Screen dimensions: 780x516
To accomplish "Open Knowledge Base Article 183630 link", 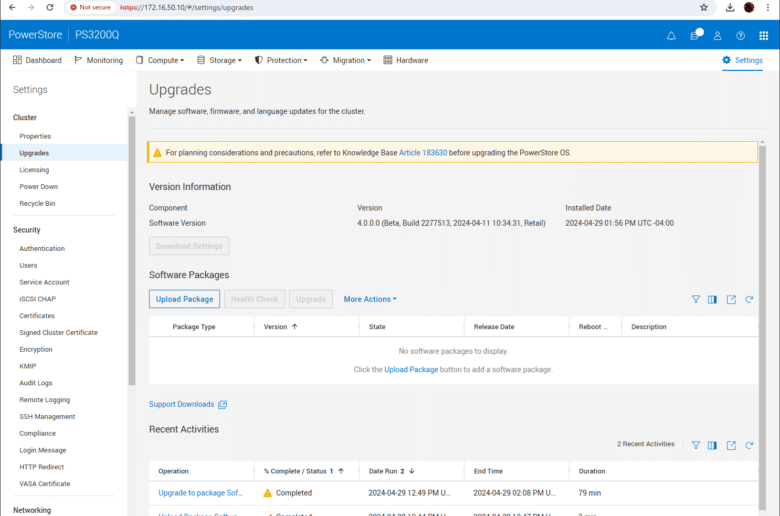I will point(423,153).
